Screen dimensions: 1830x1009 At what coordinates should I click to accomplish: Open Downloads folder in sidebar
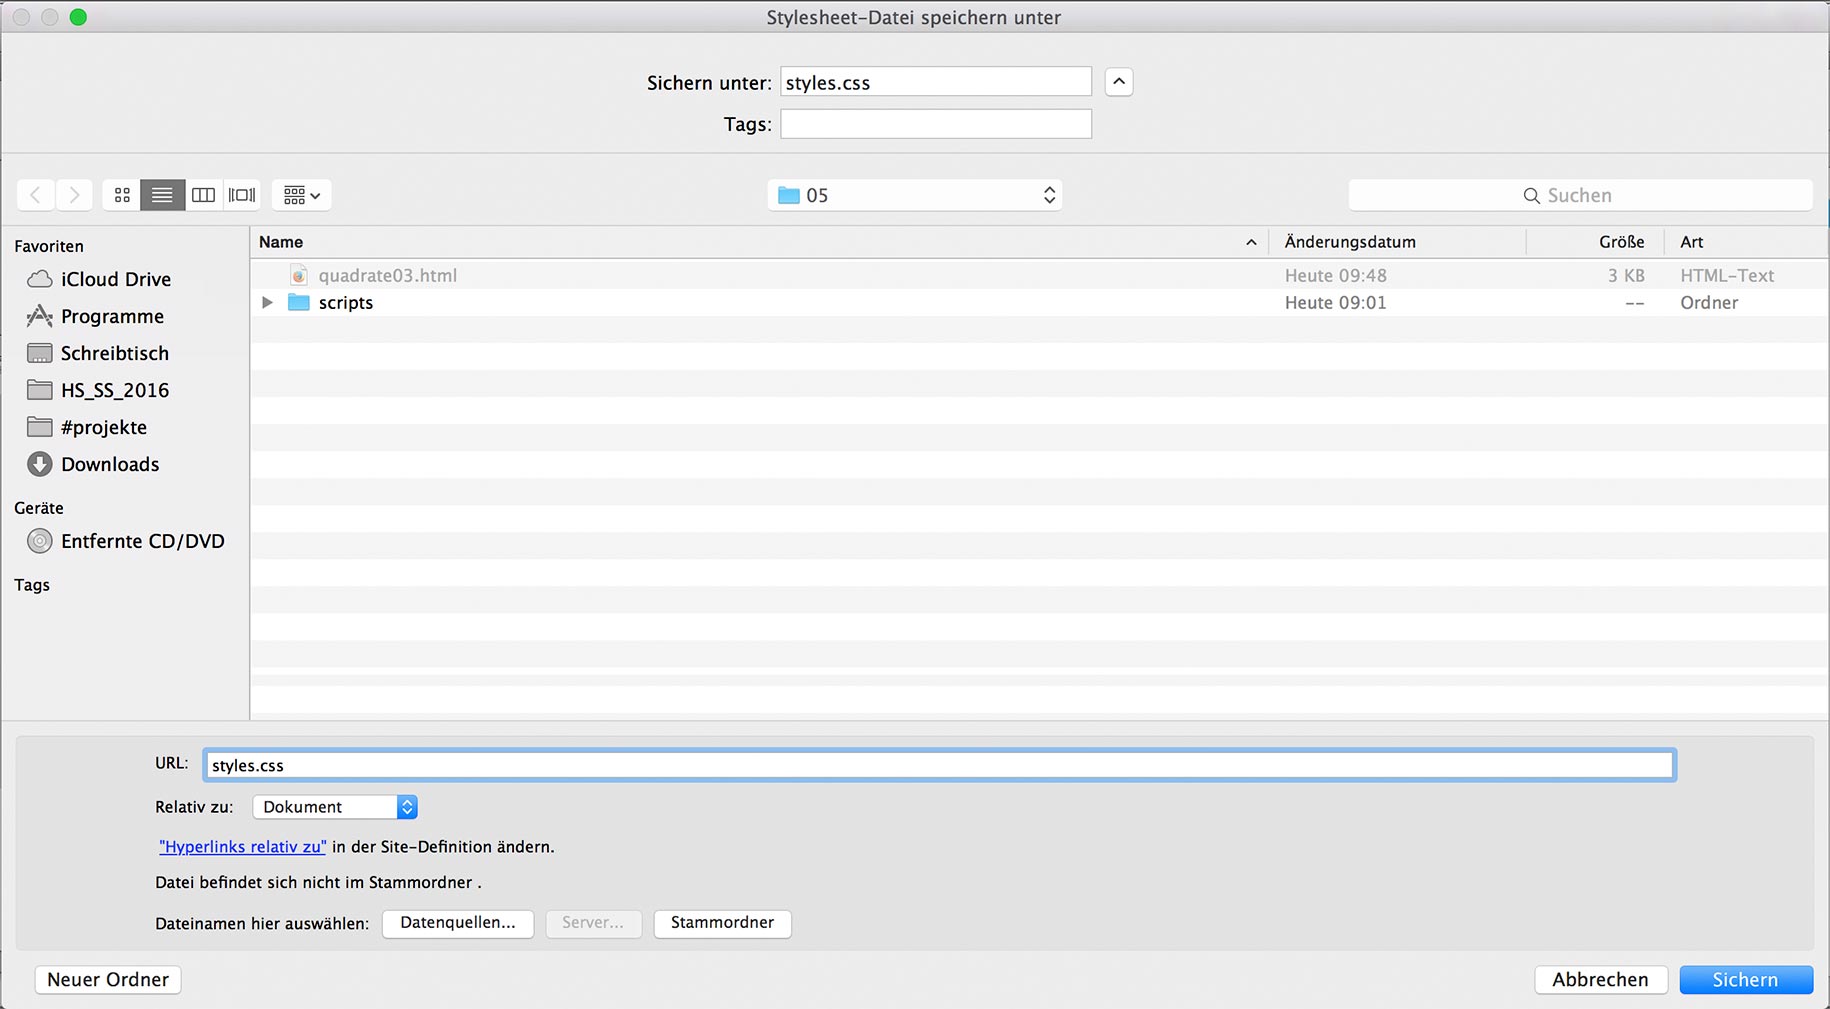pos(109,464)
